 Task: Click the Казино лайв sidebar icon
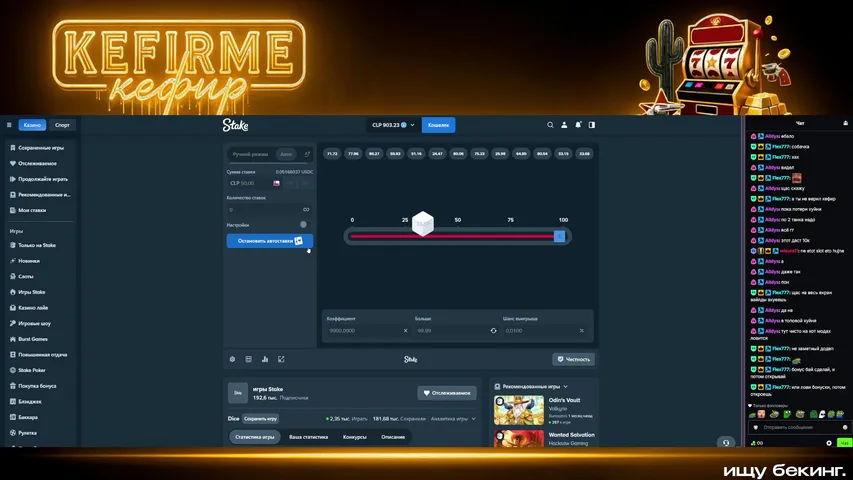pyautogui.click(x=13, y=307)
